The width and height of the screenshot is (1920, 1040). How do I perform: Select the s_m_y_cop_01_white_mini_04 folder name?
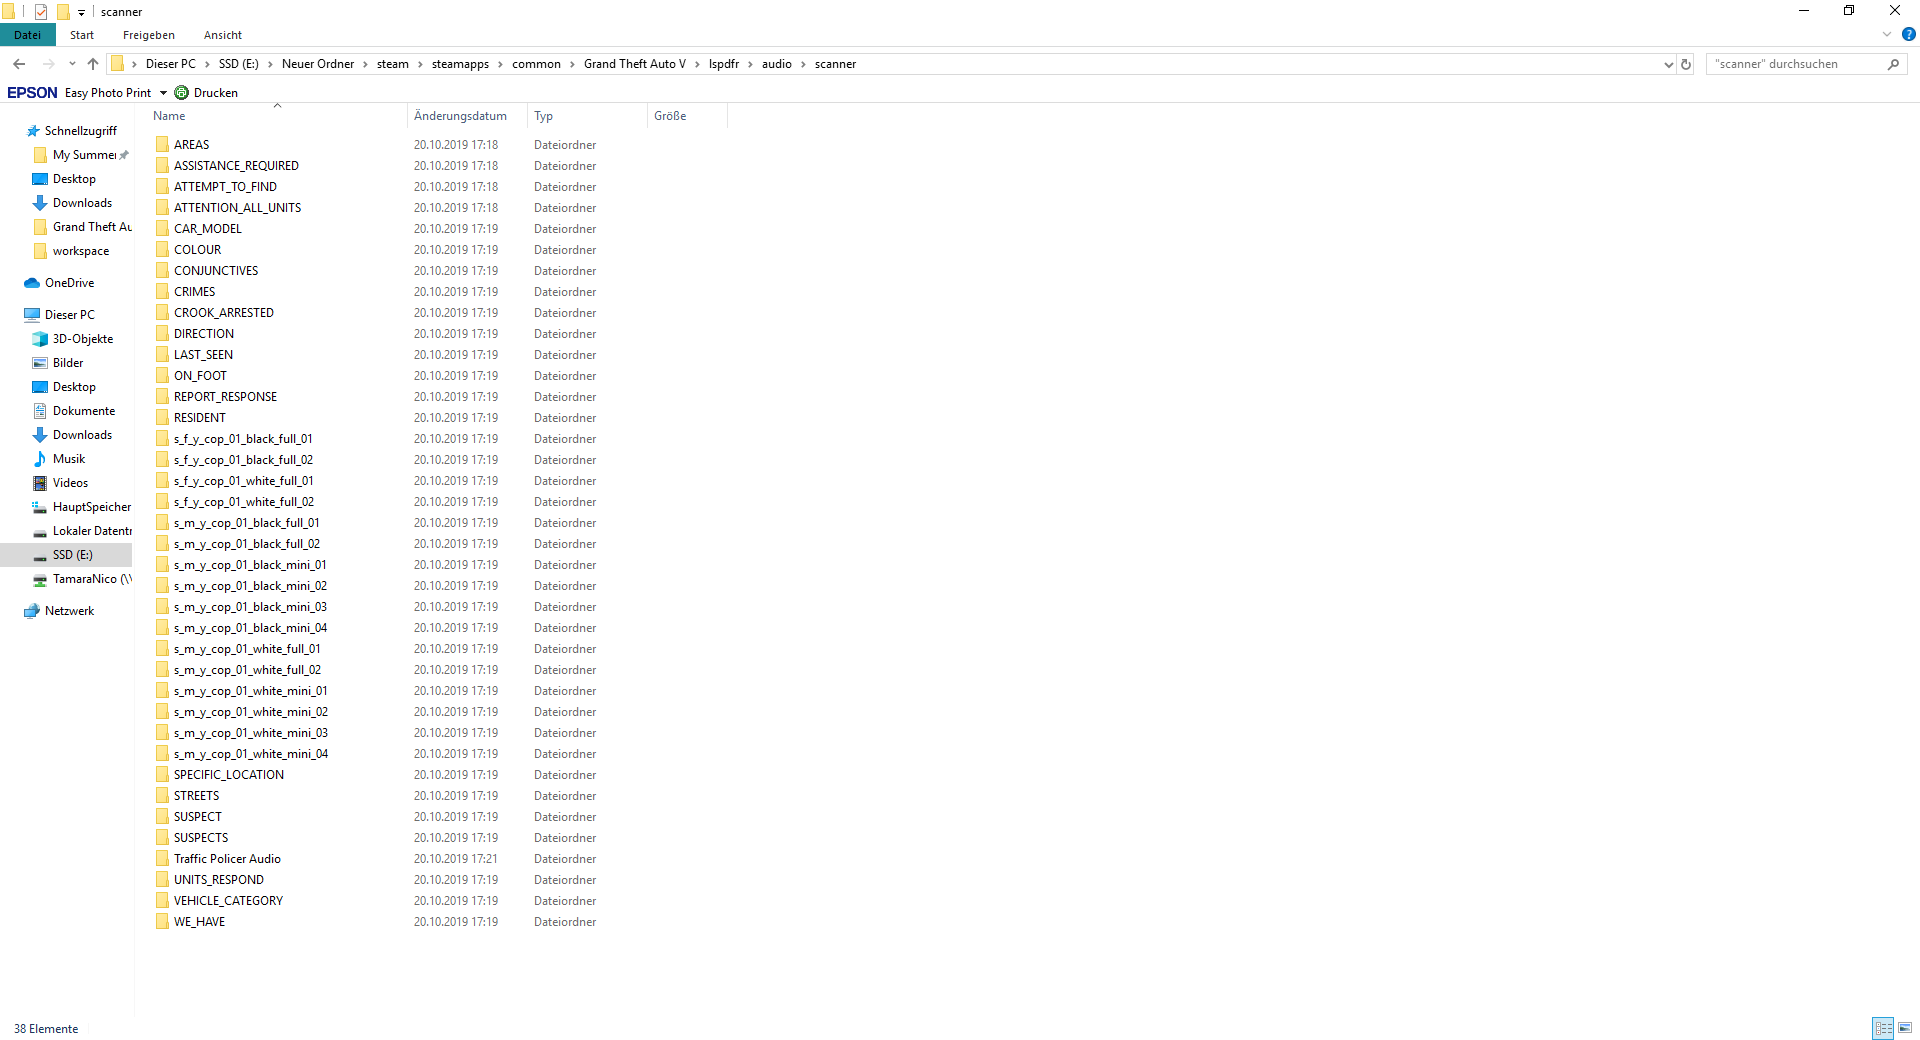[x=251, y=754]
